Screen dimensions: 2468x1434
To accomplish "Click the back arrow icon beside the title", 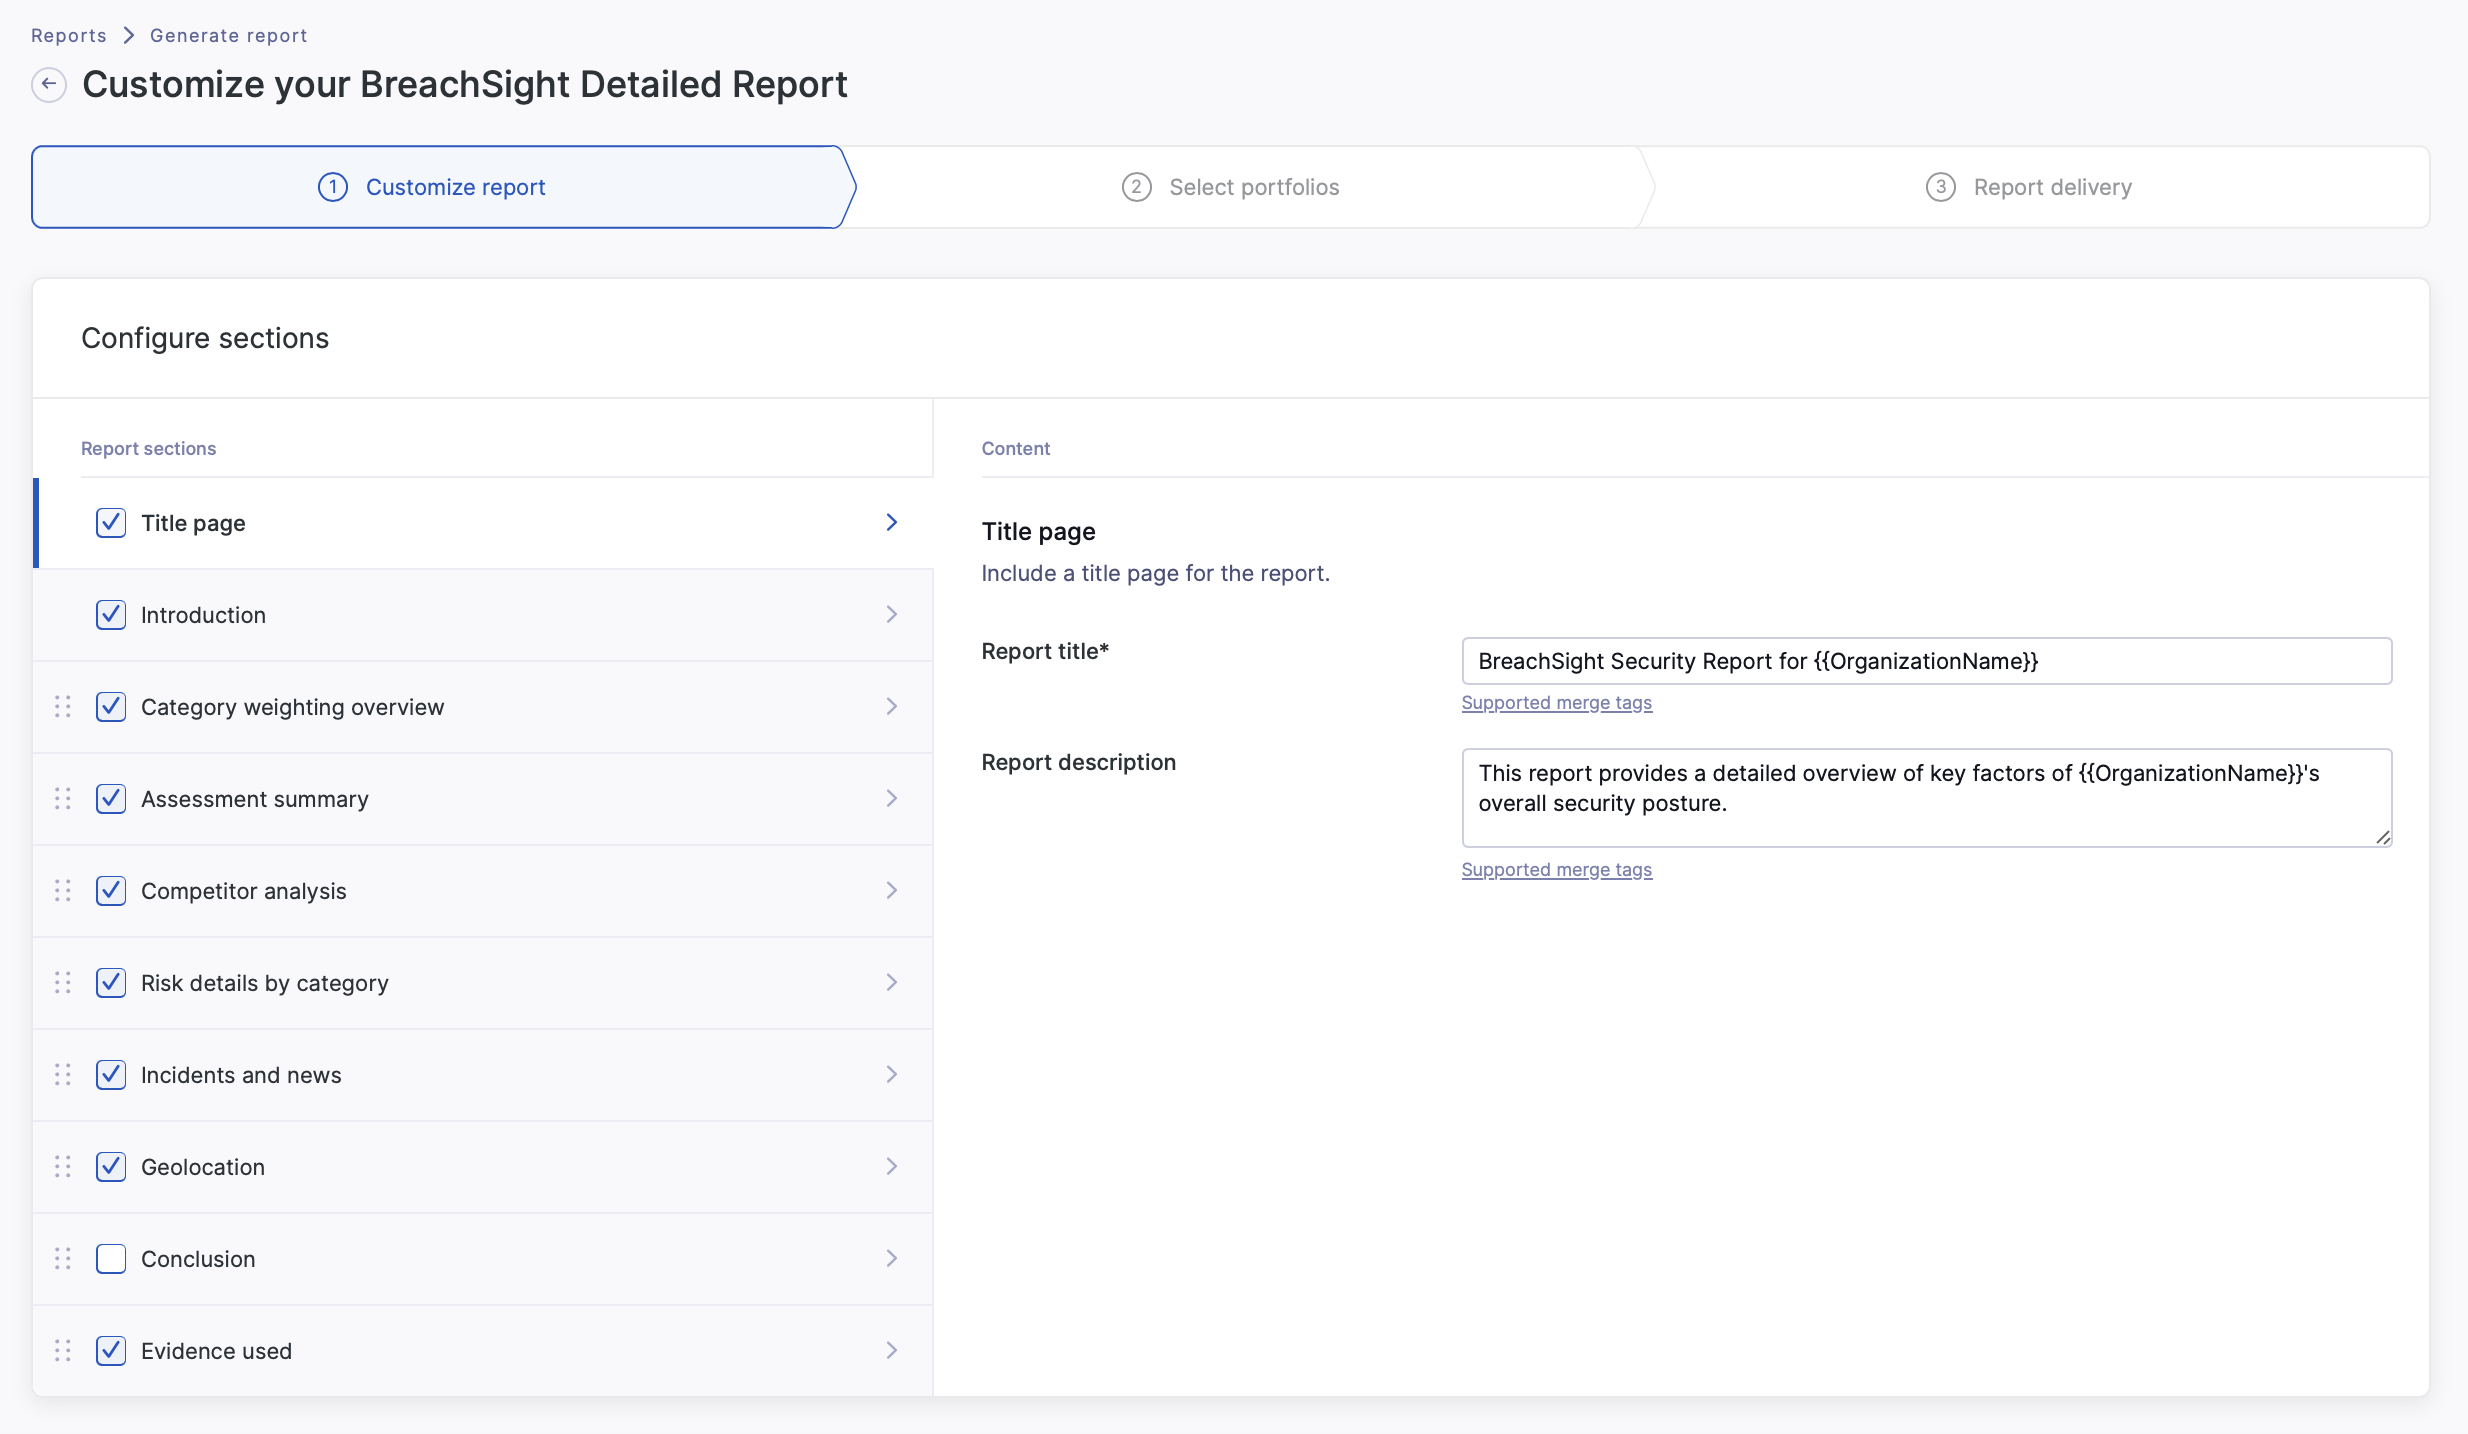I will (49, 85).
